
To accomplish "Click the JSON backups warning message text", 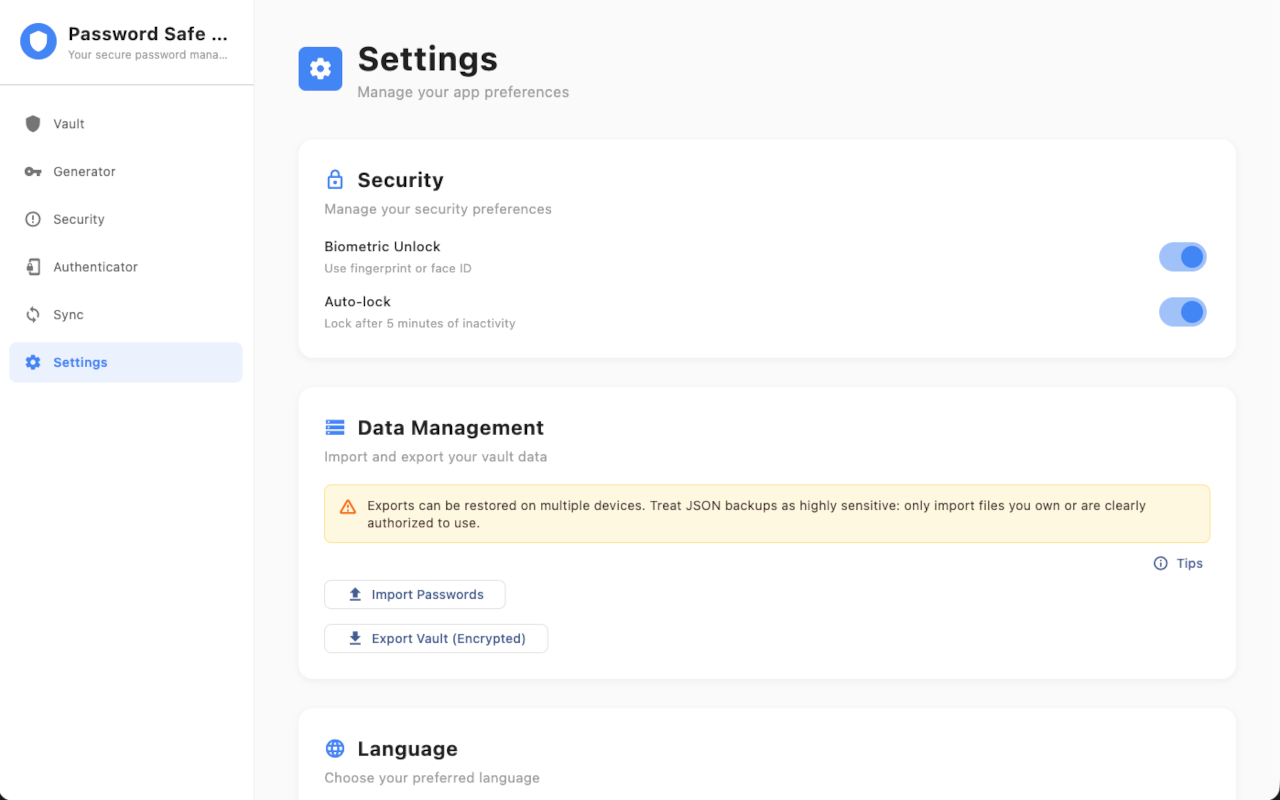I will click(x=757, y=514).
